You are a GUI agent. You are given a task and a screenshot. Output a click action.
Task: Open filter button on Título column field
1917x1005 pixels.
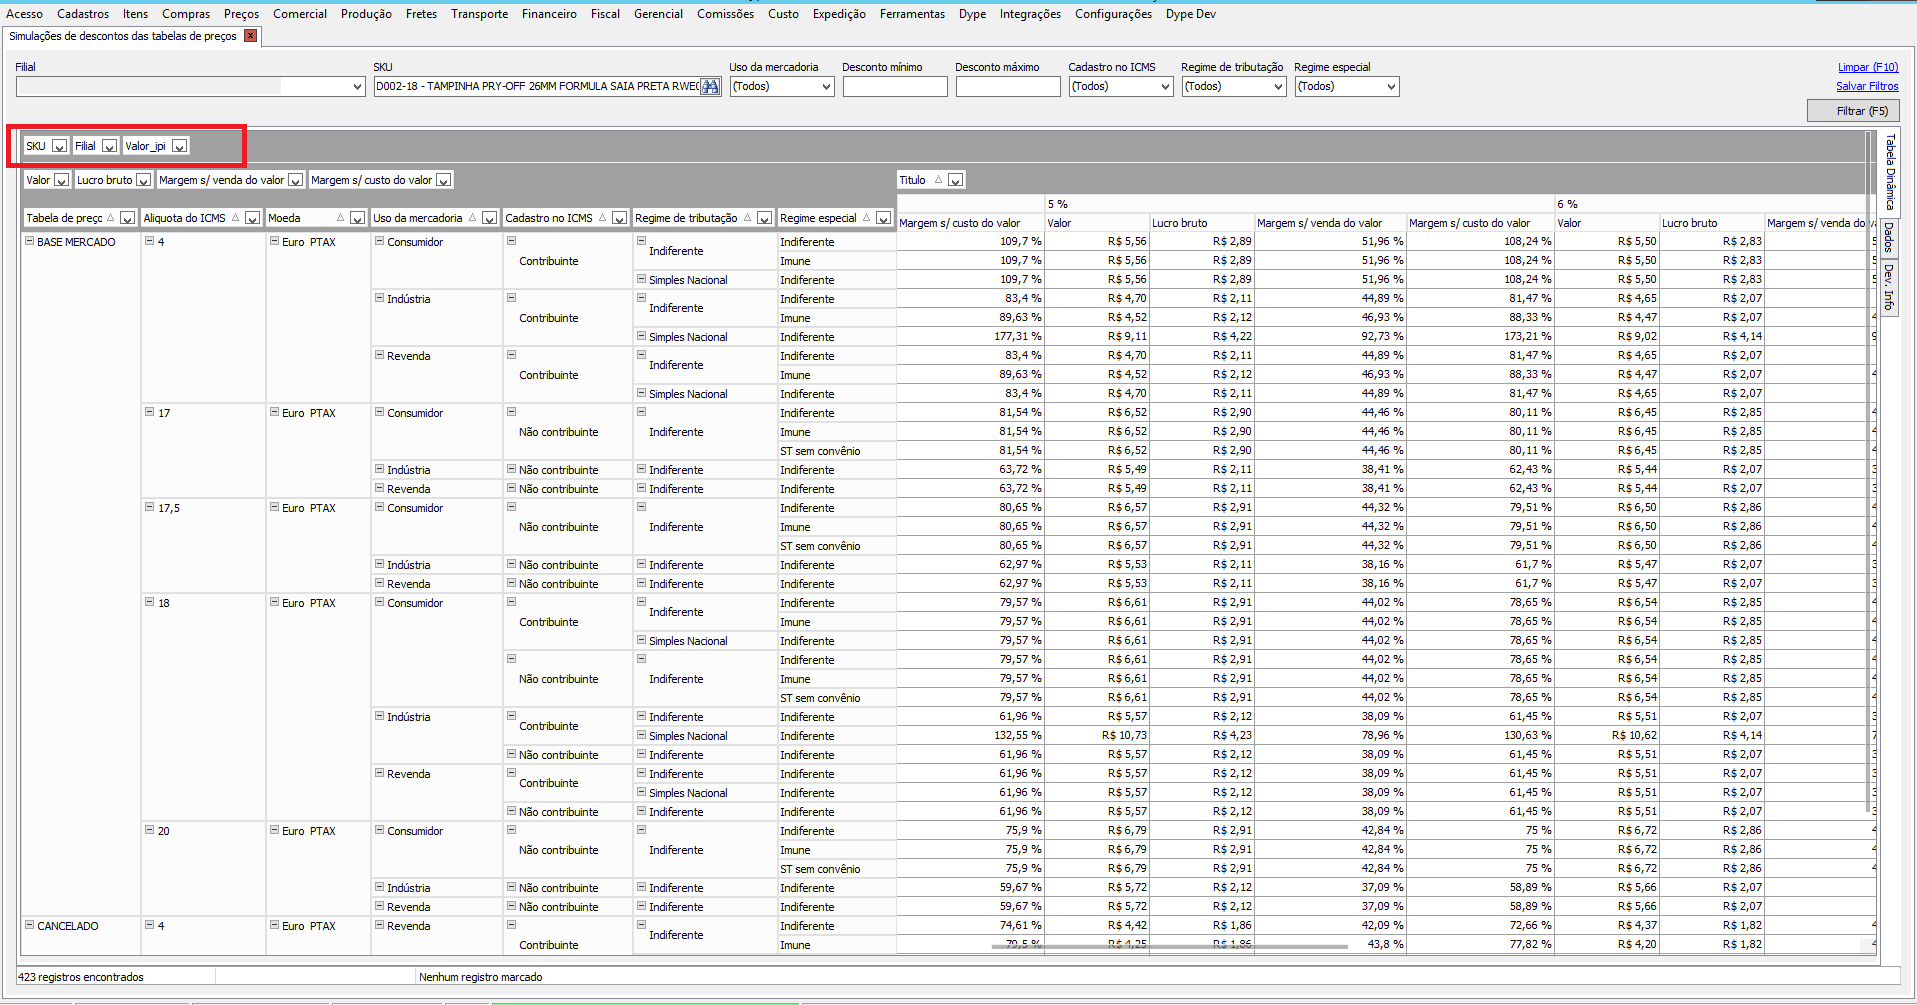(955, 180)
